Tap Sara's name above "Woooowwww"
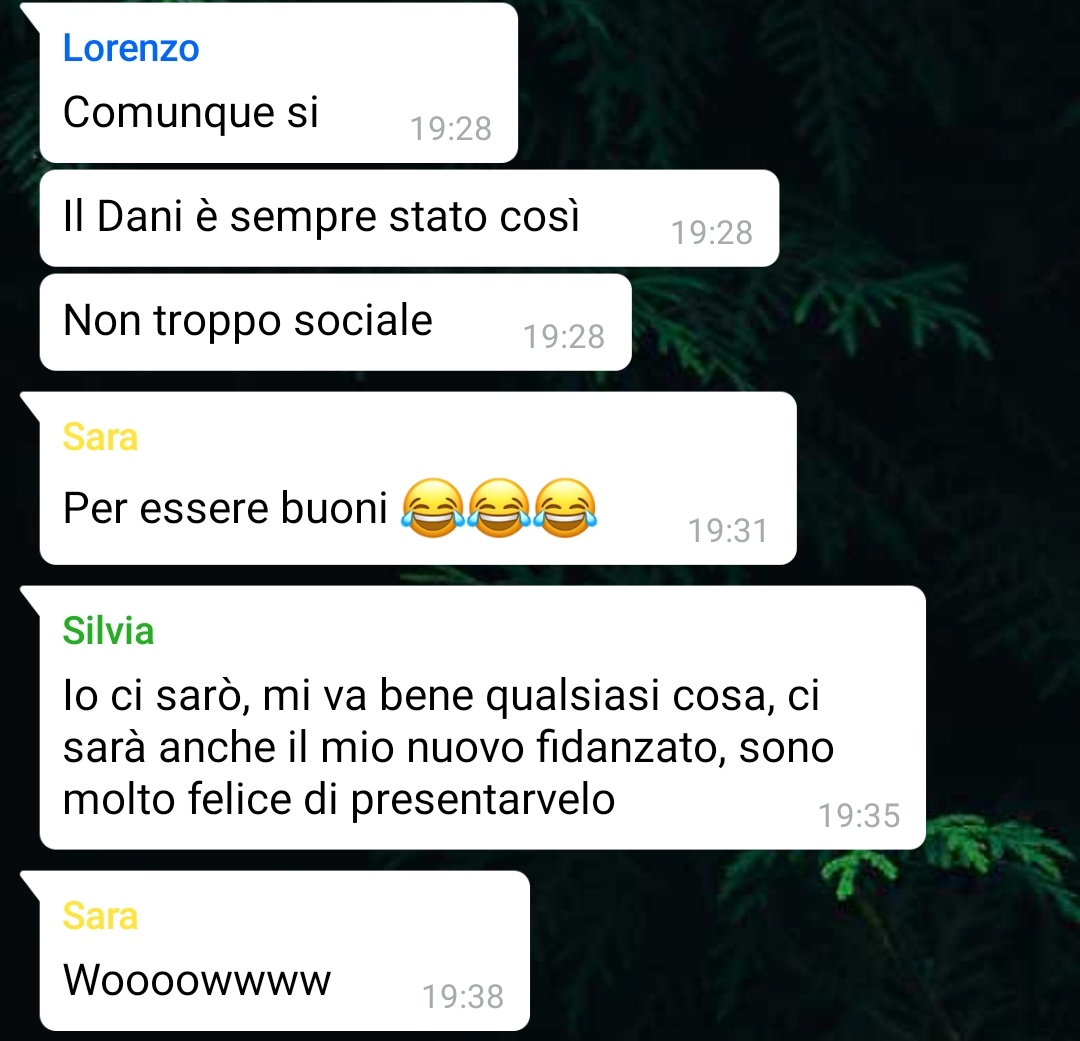 pos(101,916)
